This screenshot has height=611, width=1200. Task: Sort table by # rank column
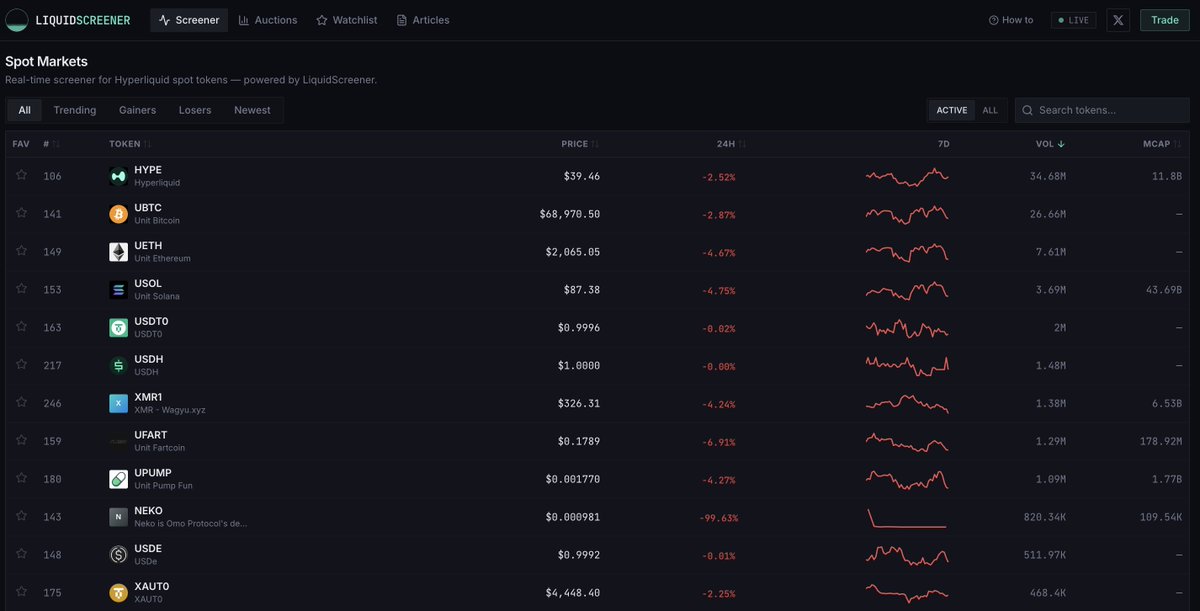point(52,144)
